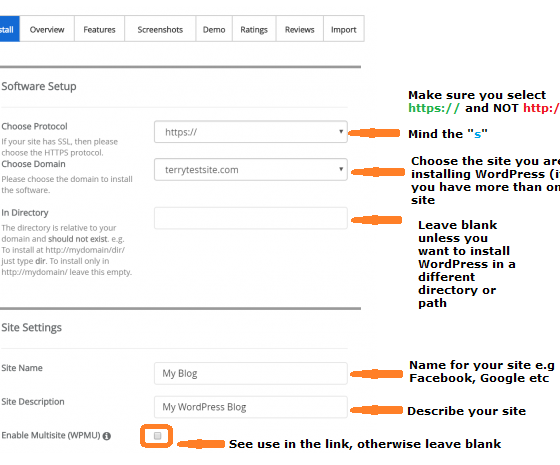The width and height of the screenshot is (560, 465).
Task: Open the Ratings tab
Action: point(254,29)
